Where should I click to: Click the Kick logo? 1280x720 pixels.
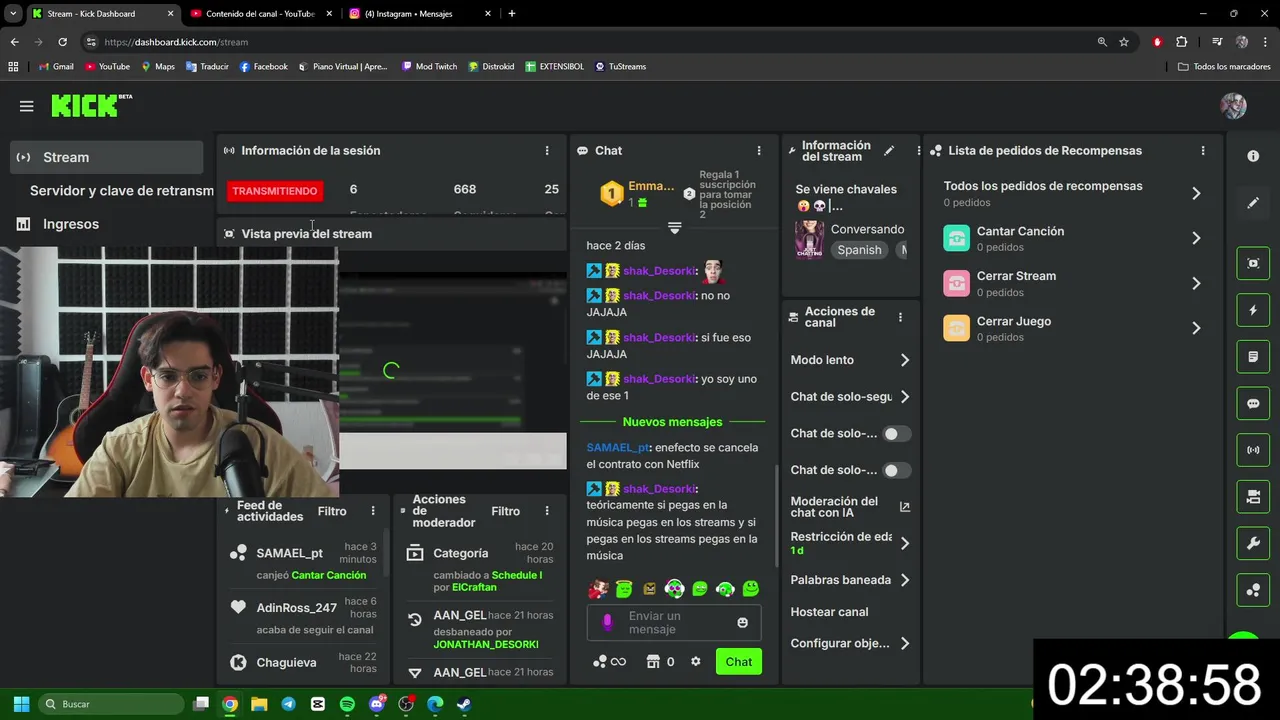pos(91,105)
